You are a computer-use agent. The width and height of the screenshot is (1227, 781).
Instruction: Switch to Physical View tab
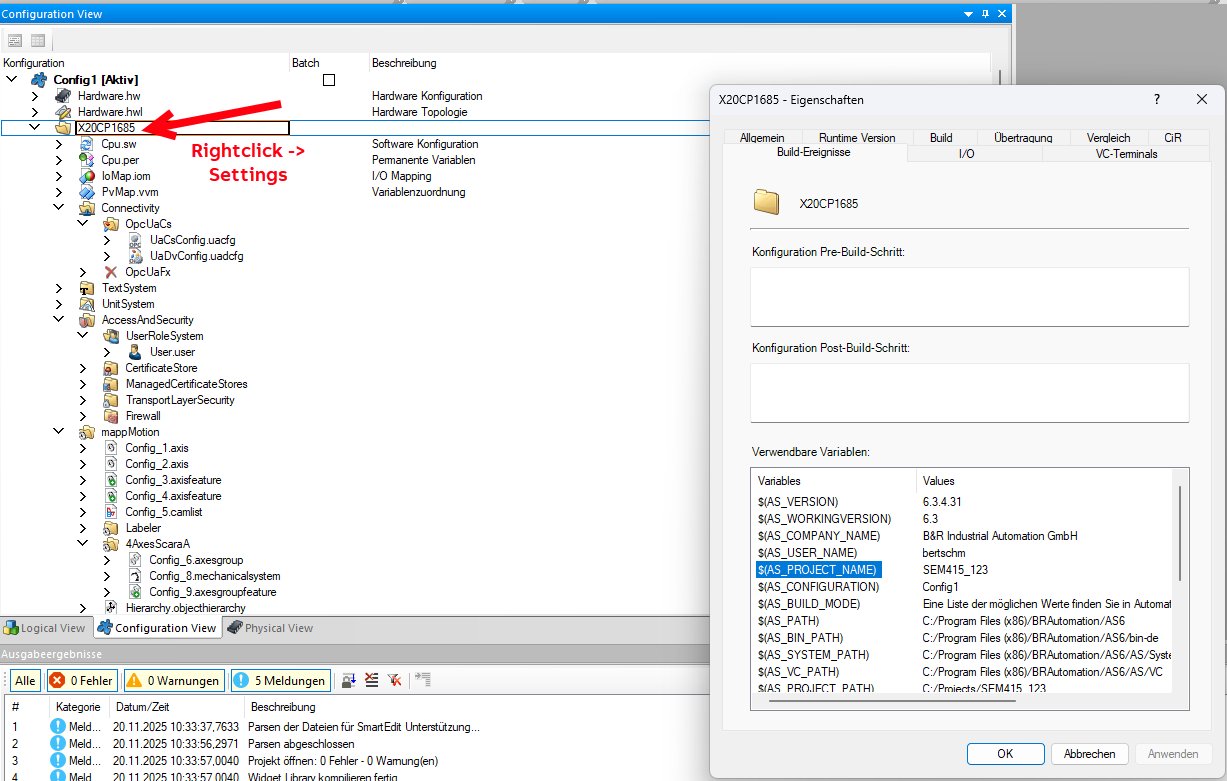pos(270,628)
